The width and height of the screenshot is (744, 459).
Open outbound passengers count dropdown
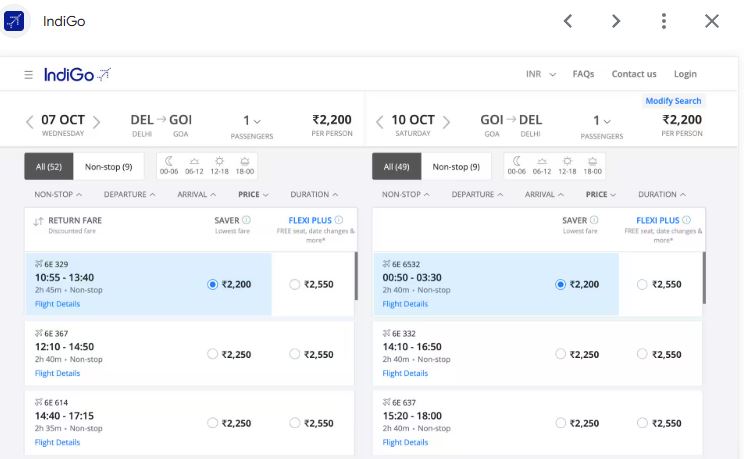[x=252, y=121]
